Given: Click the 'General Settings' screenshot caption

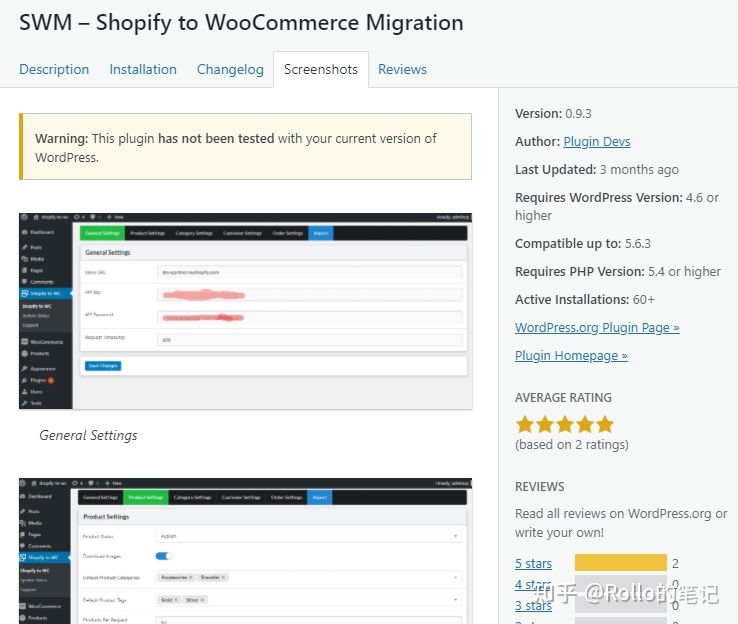Looking at the screenshot, I should (88, 435).
